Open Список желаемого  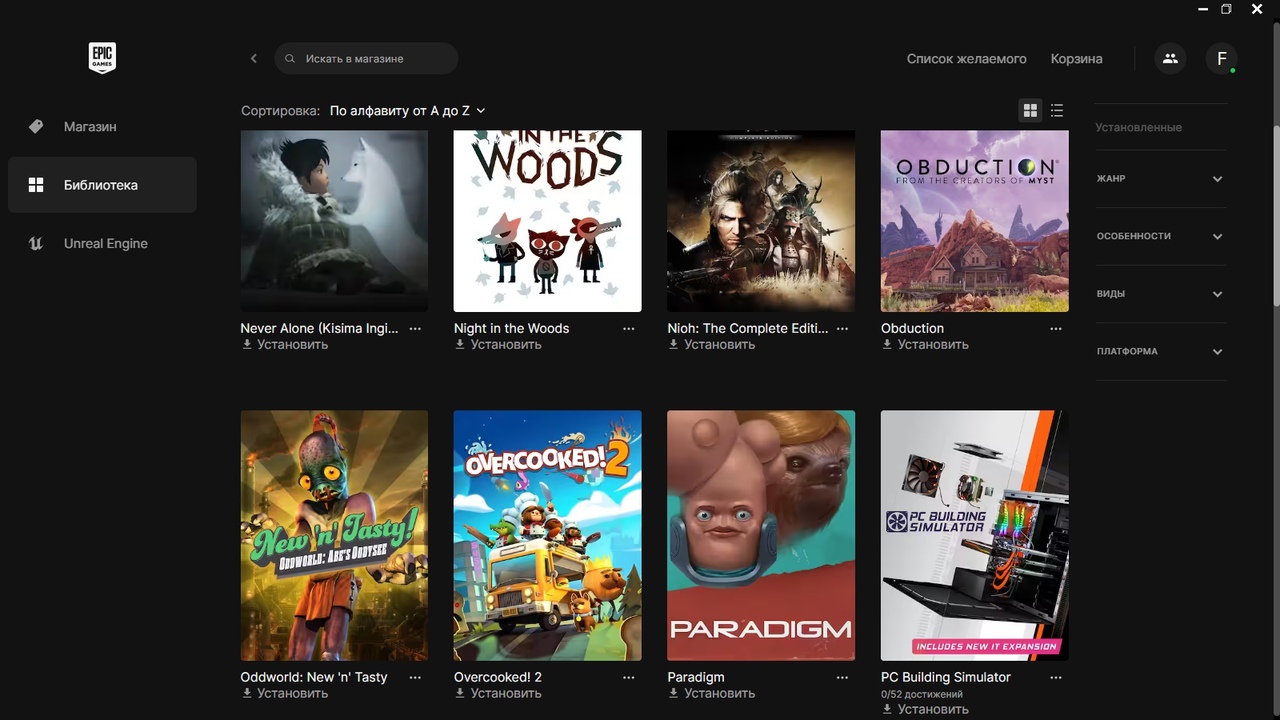pos(966,59)
